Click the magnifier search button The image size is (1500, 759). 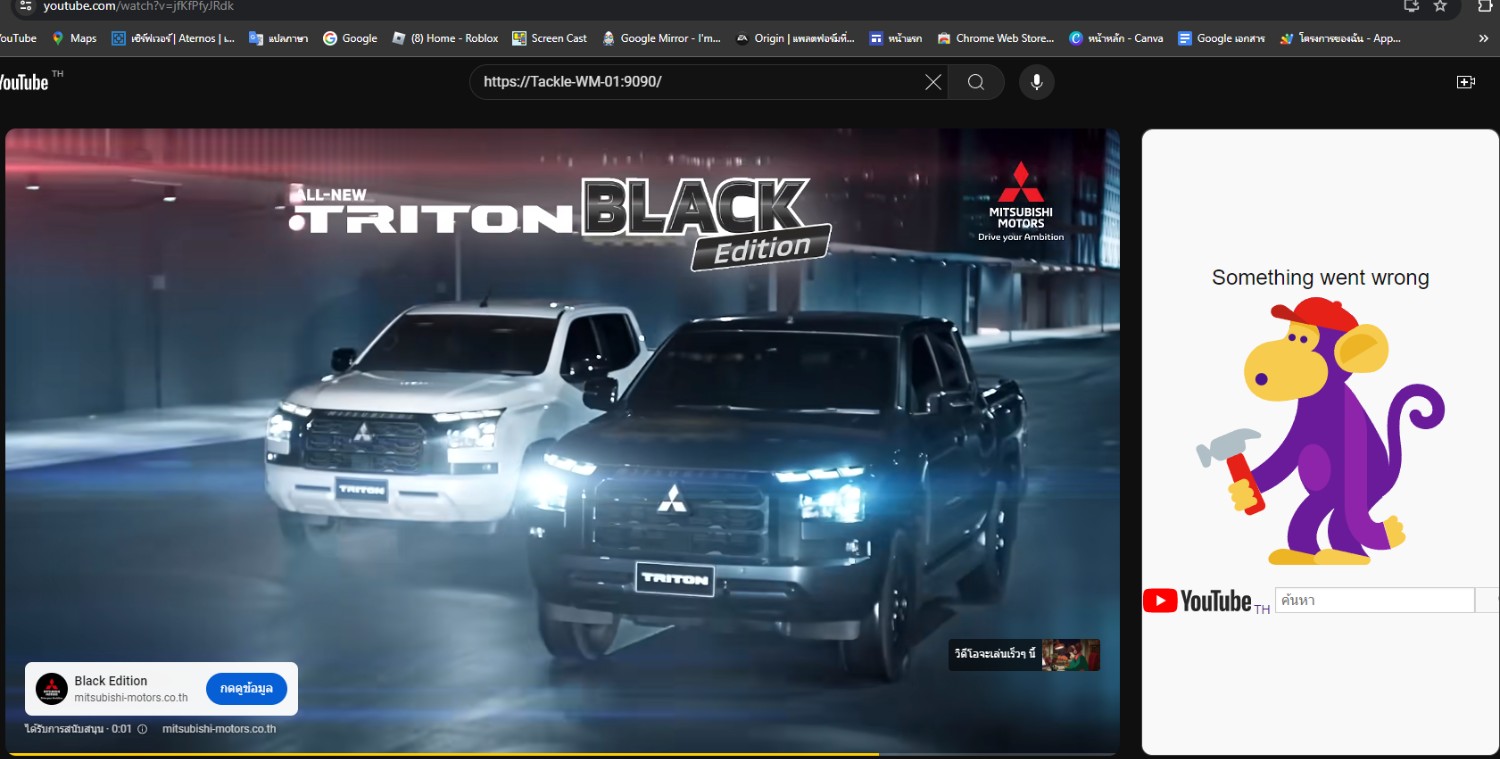pos(976,82)
